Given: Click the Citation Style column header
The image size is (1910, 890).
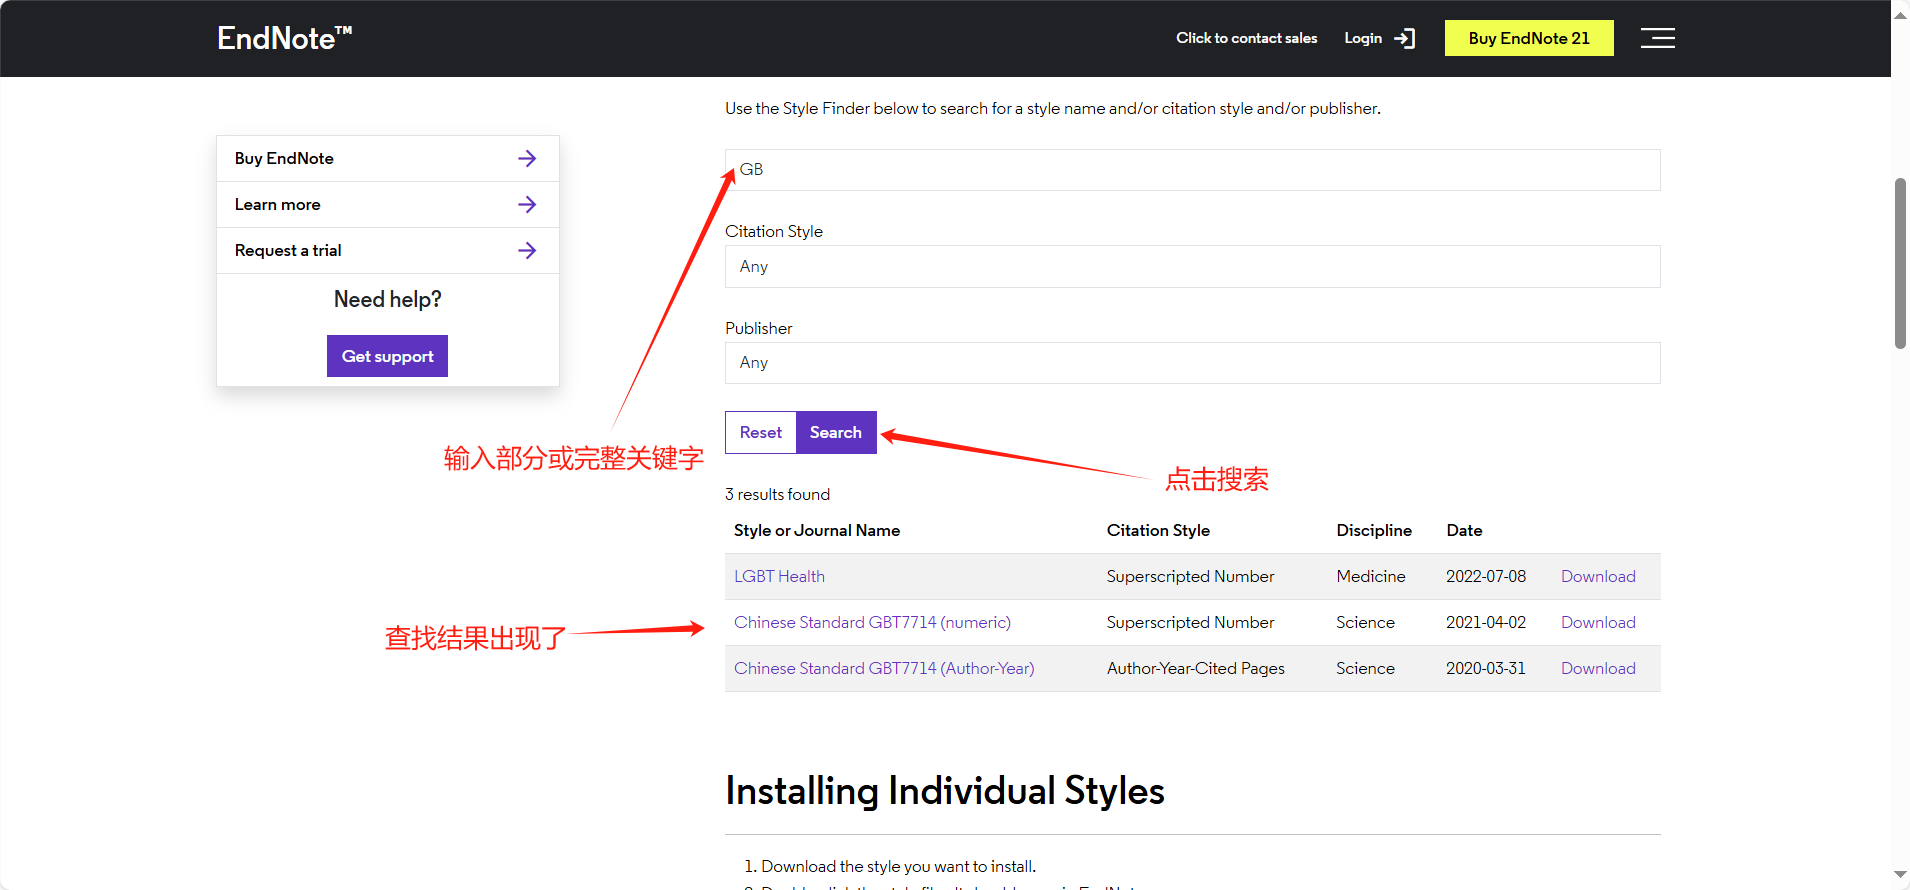Looking at the screenshot, I should point(1158,530).
